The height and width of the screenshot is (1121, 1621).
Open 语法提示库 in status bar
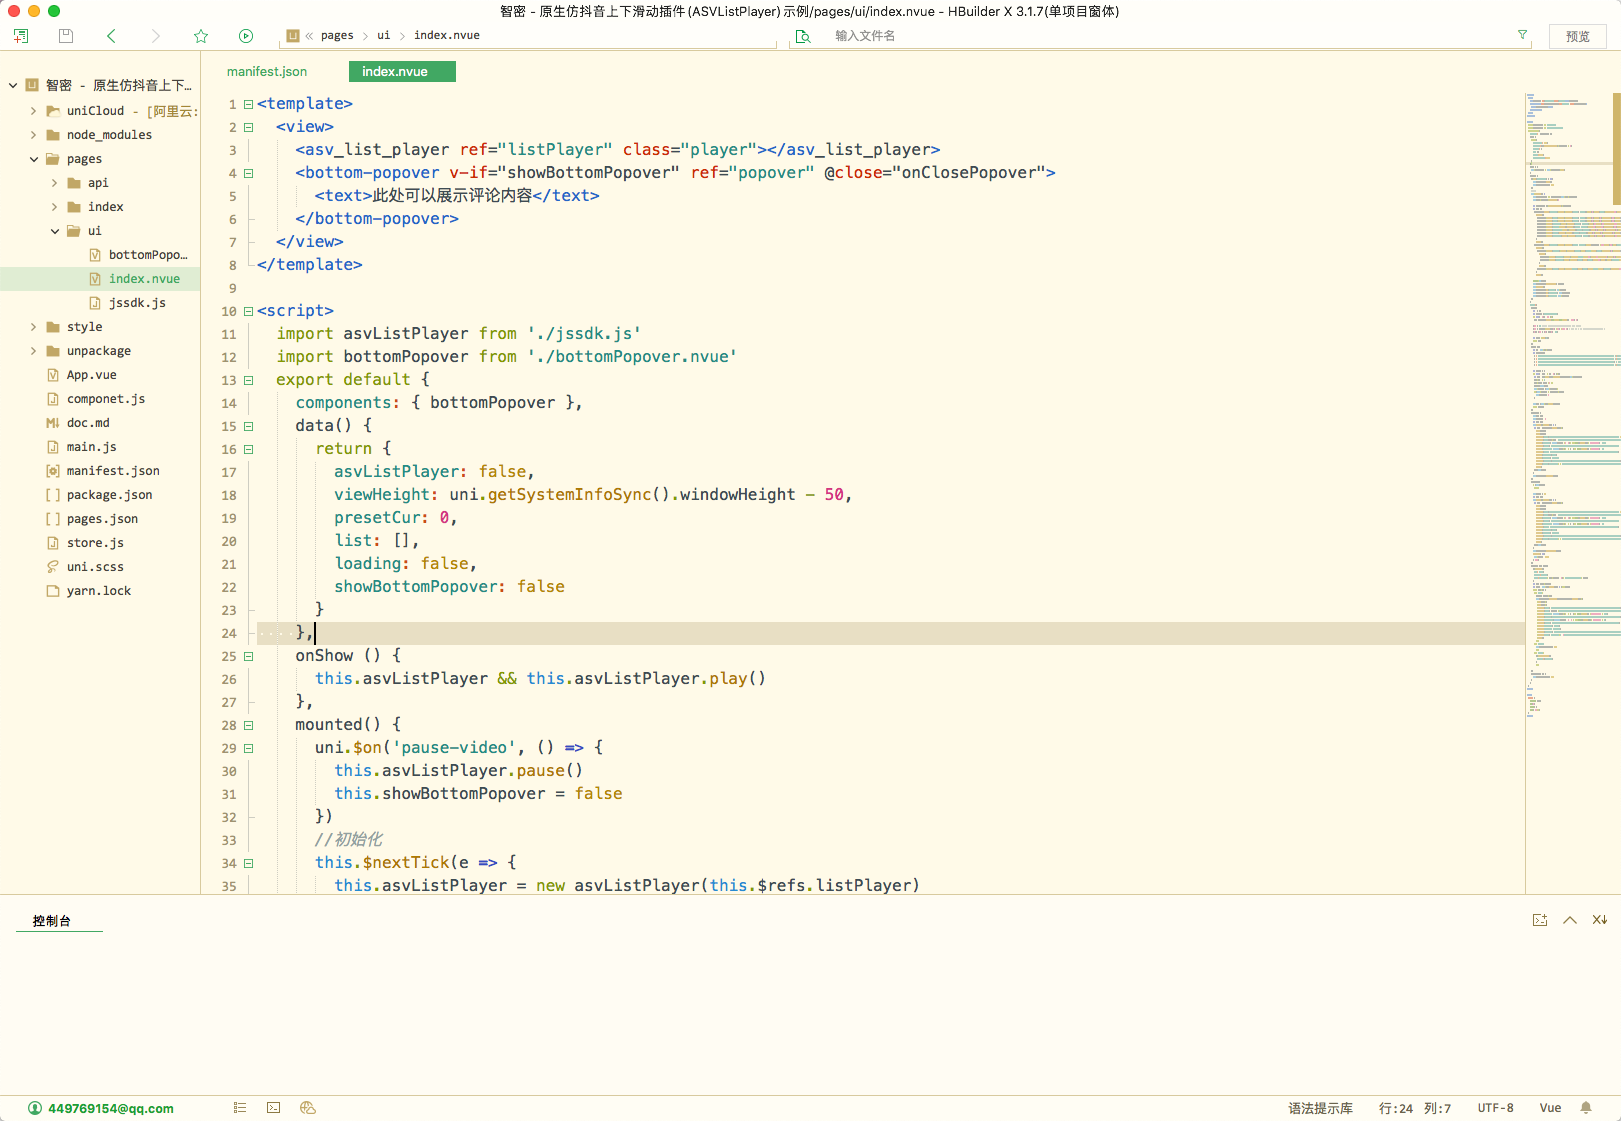click(x=1320, y=1108)
